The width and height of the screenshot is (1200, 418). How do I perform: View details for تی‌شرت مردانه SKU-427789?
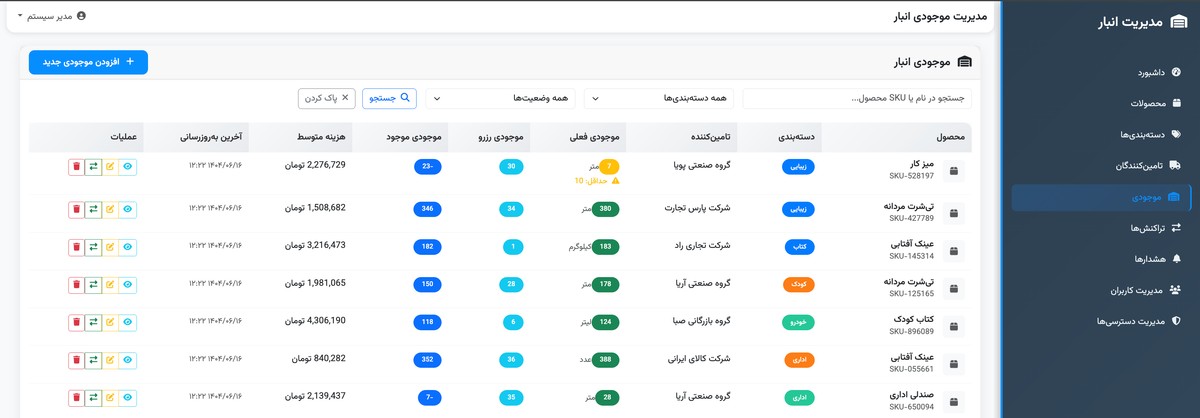tap(128, 208)
